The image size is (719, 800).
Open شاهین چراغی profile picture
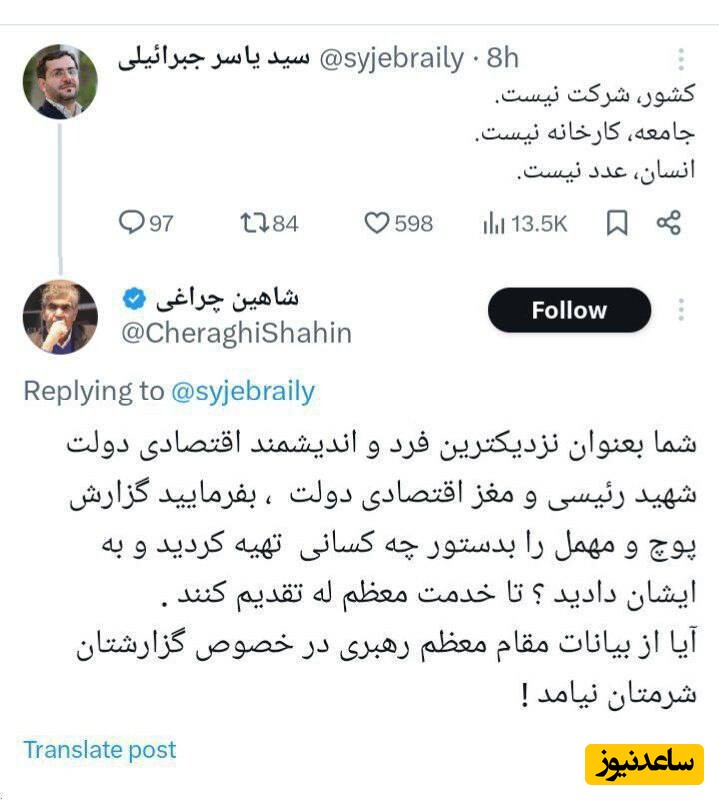pos(60,317)
